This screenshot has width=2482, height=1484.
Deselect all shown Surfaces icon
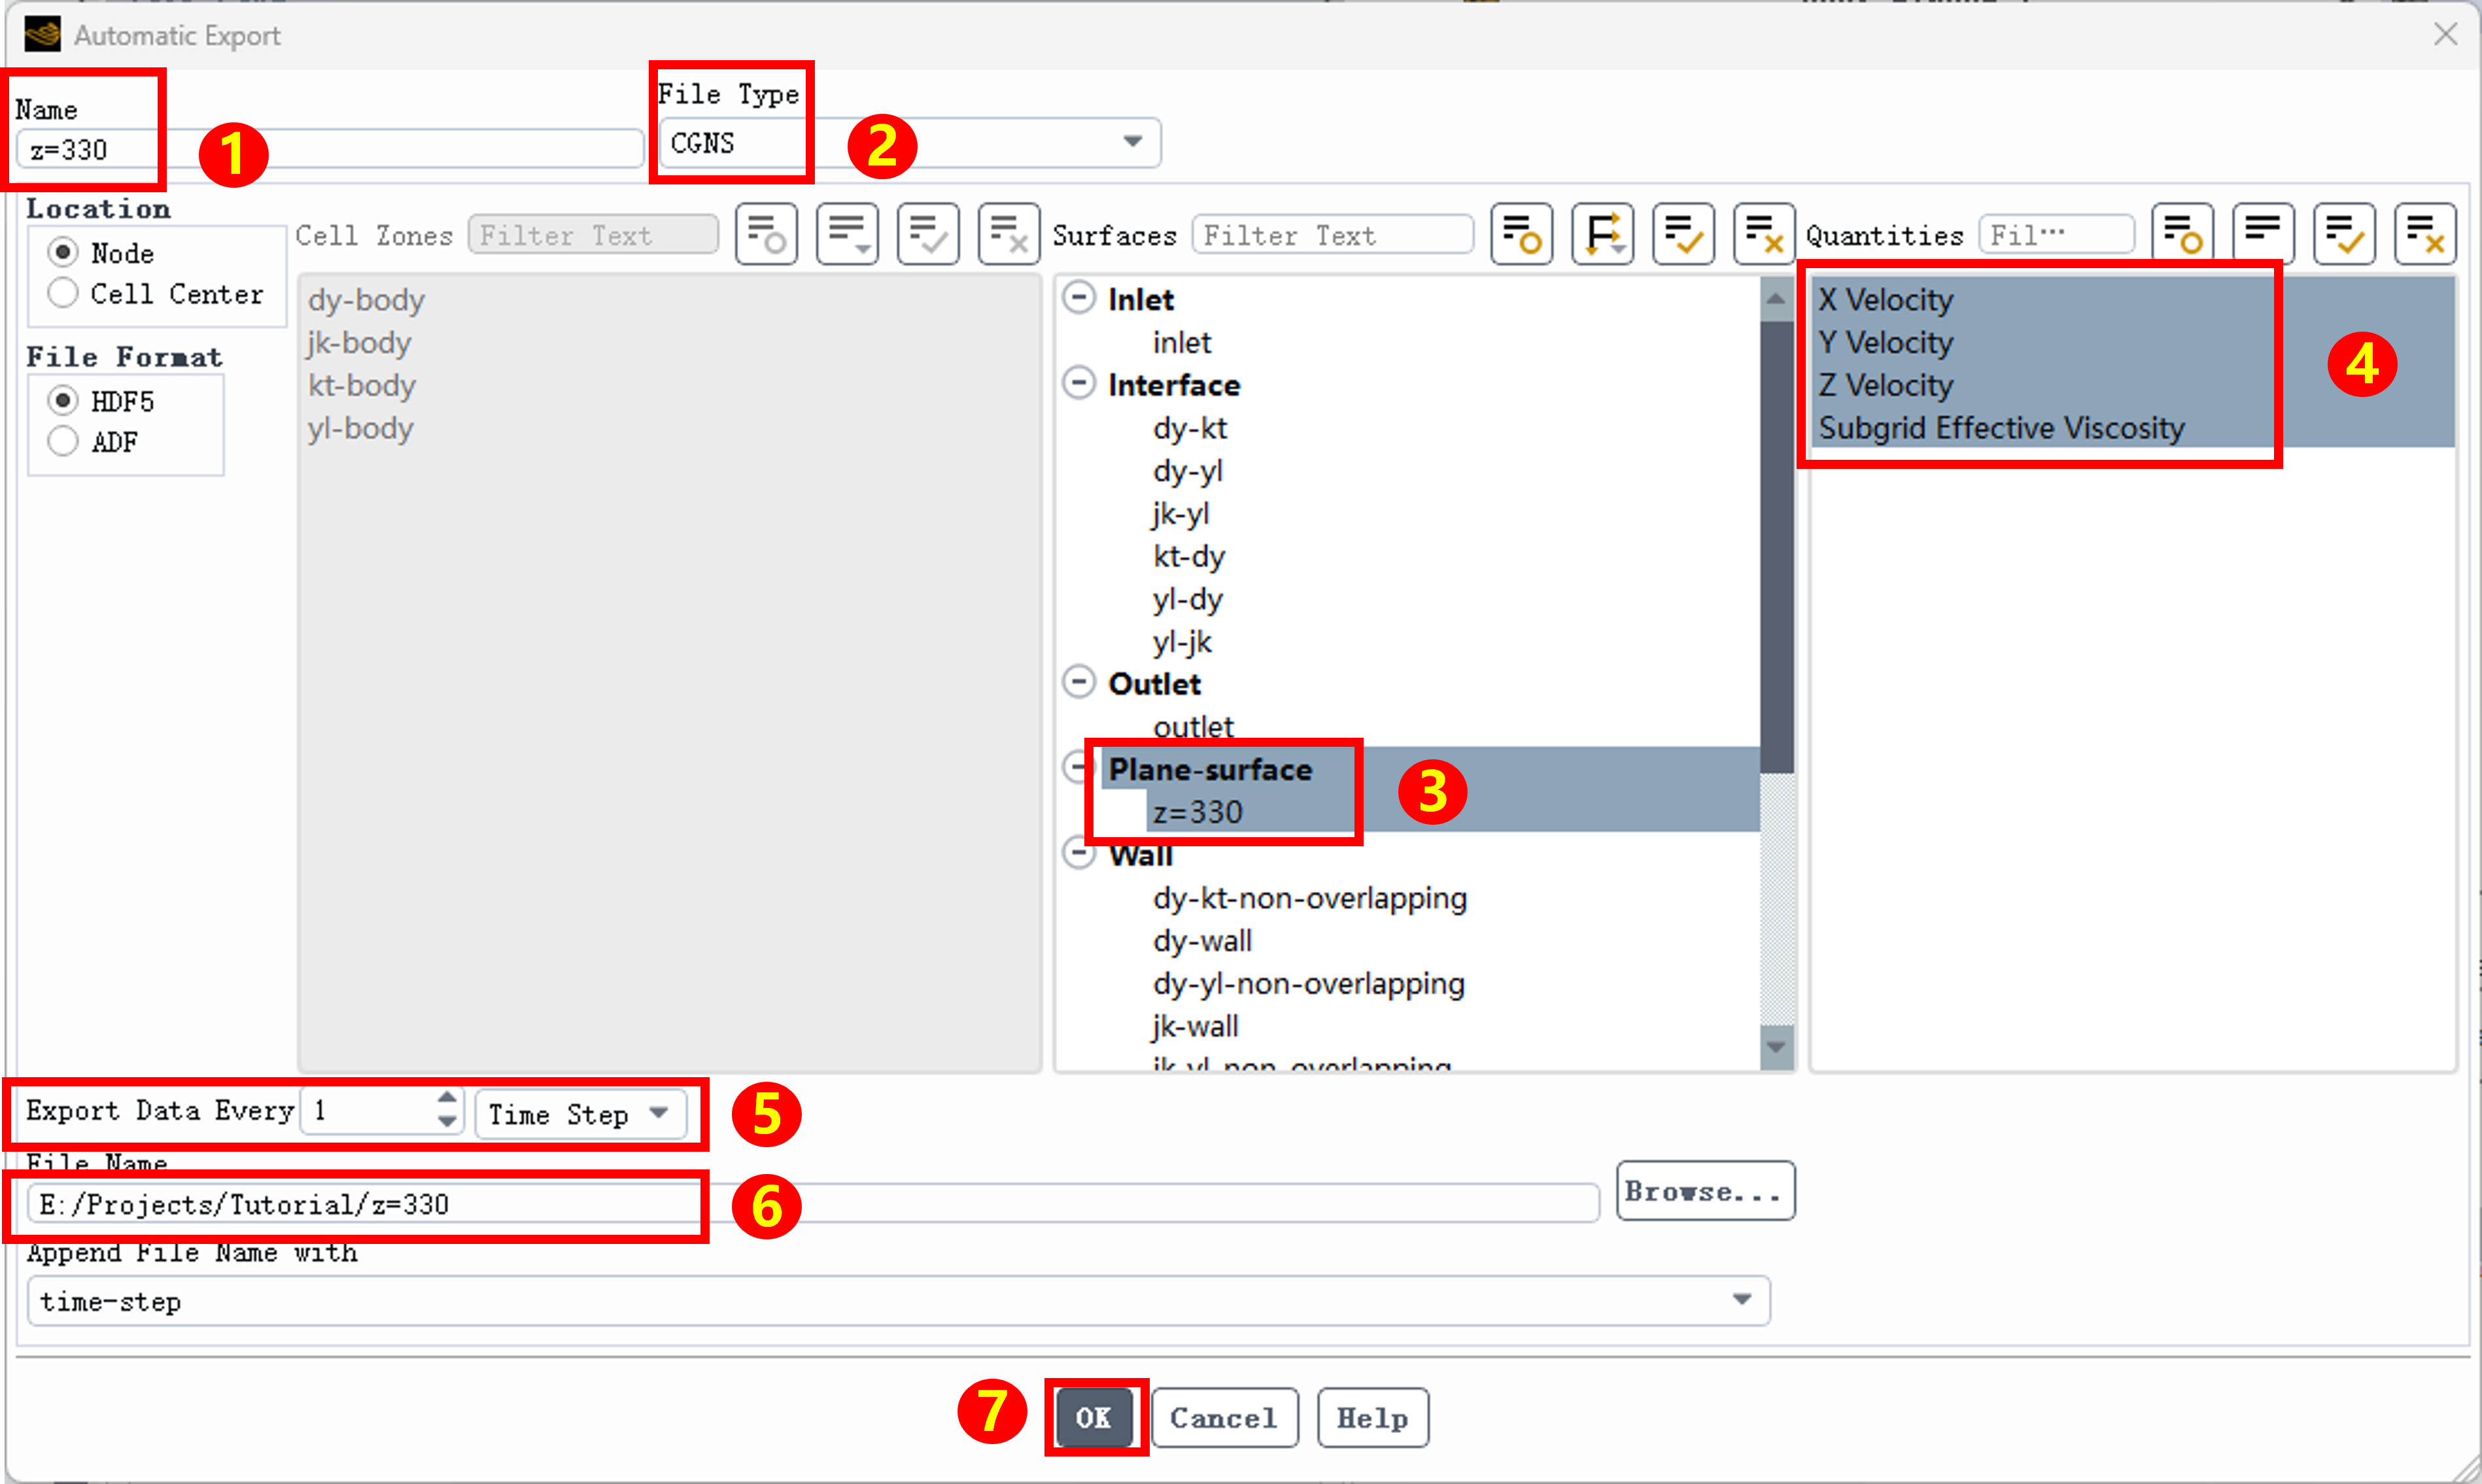[x=1764, y=234]
